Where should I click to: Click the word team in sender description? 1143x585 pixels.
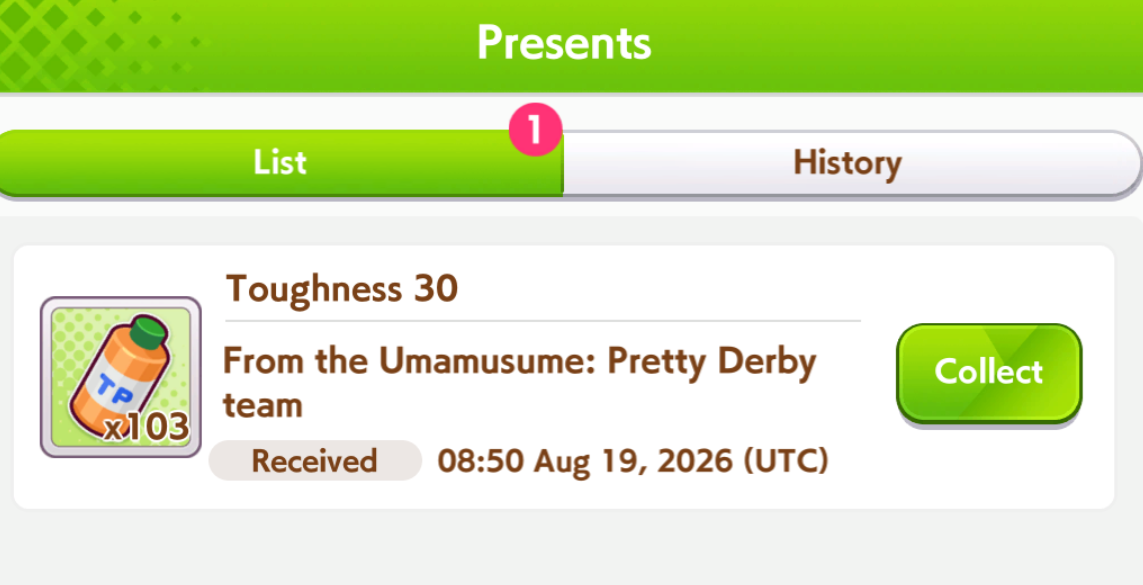(x=262, y=405)
